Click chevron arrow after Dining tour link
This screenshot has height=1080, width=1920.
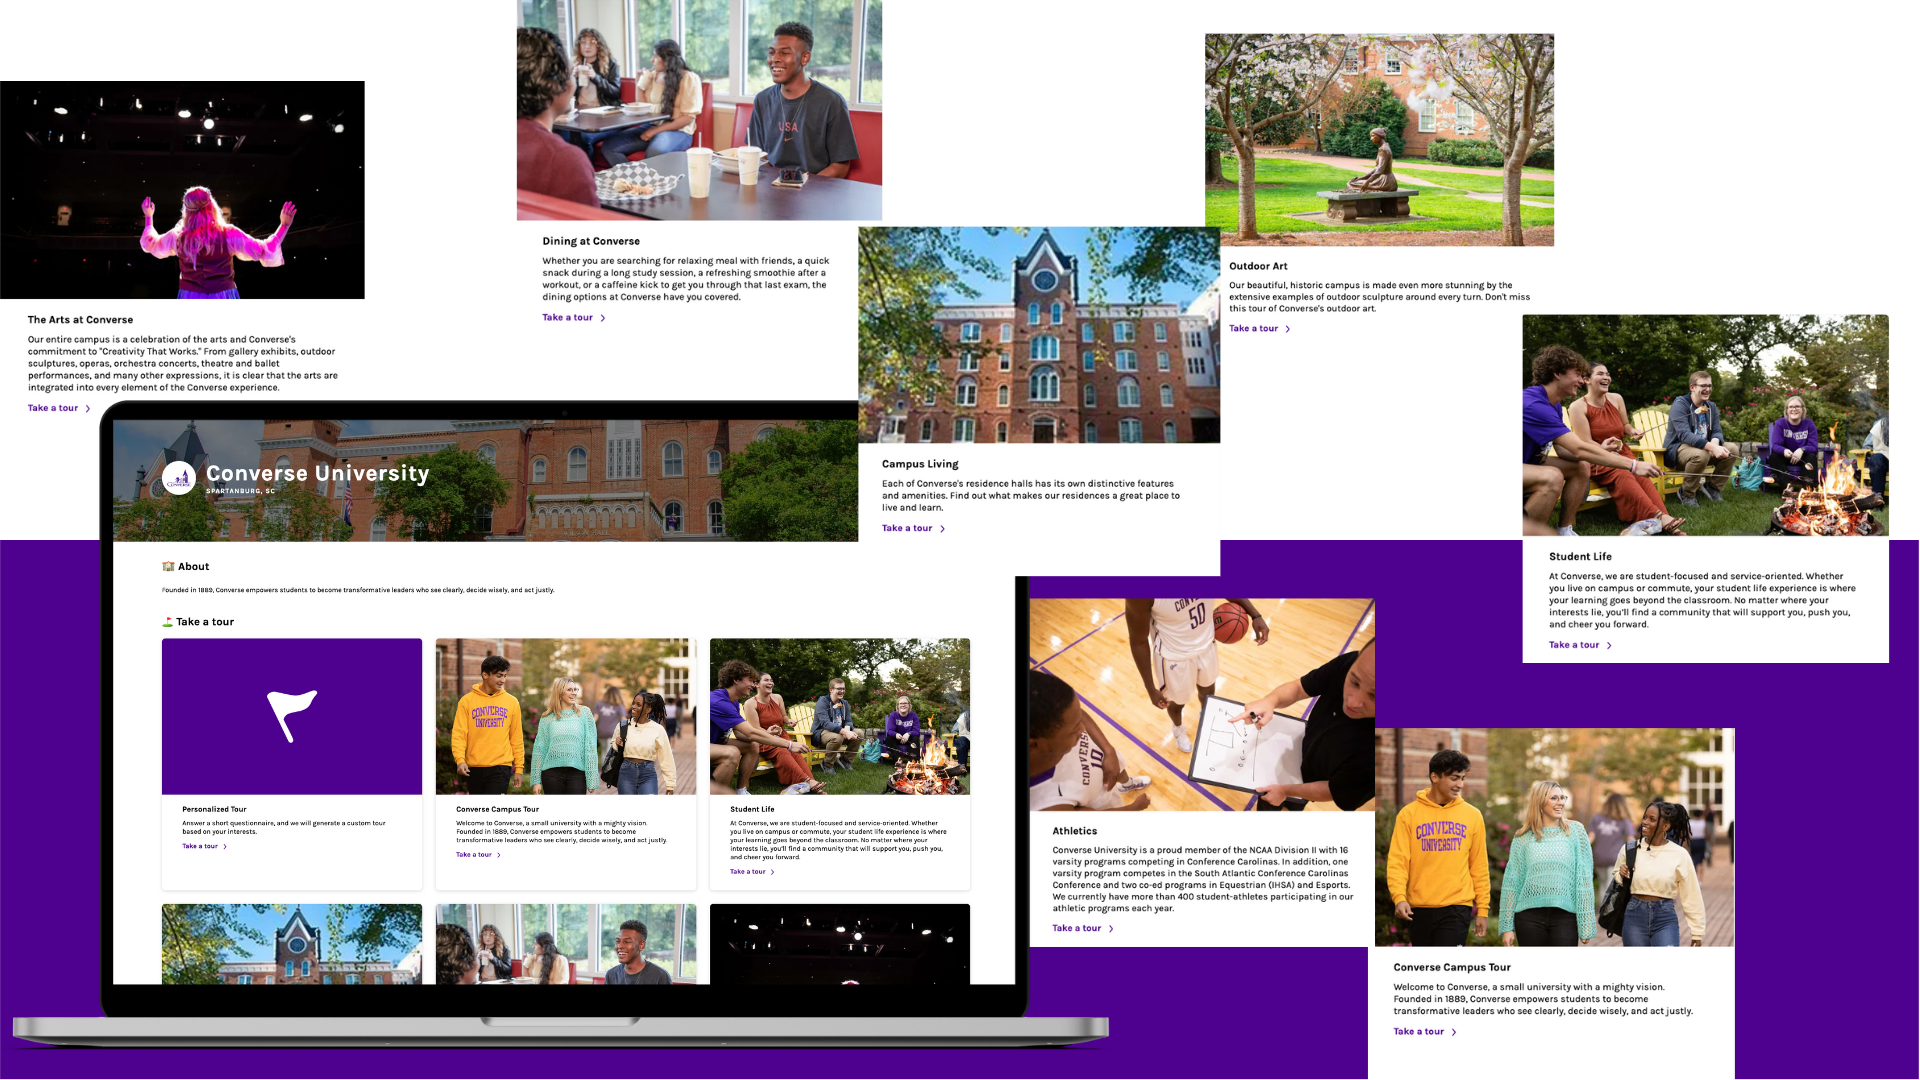(x=603, y=319)
